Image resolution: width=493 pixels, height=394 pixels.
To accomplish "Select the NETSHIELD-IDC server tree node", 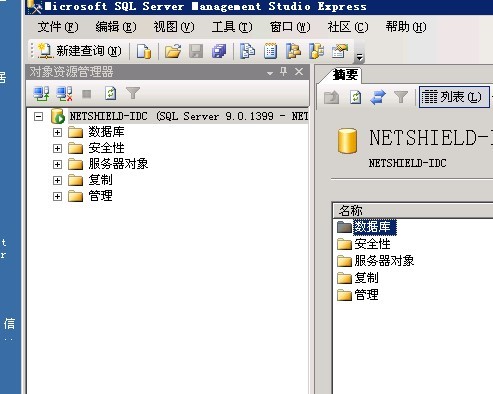I will pos(188,116).
